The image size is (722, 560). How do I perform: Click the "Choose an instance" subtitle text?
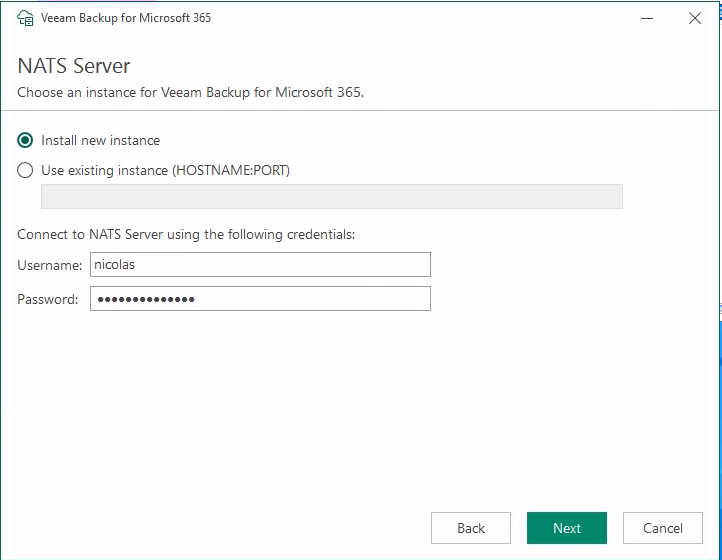[x=190, y=93]
